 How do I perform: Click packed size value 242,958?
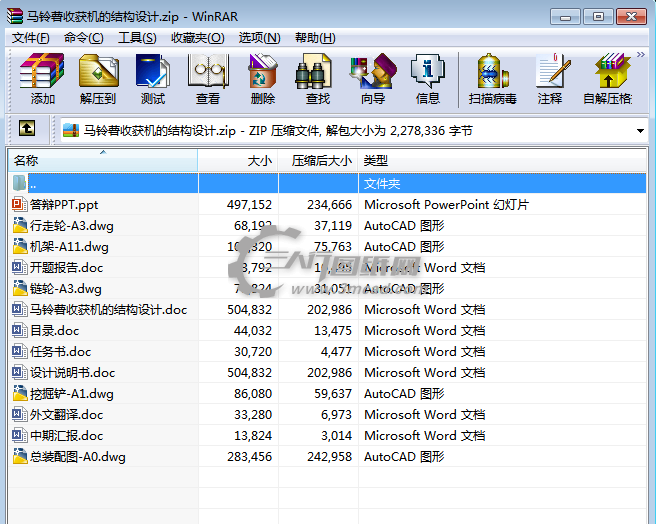tap(329, 456)
